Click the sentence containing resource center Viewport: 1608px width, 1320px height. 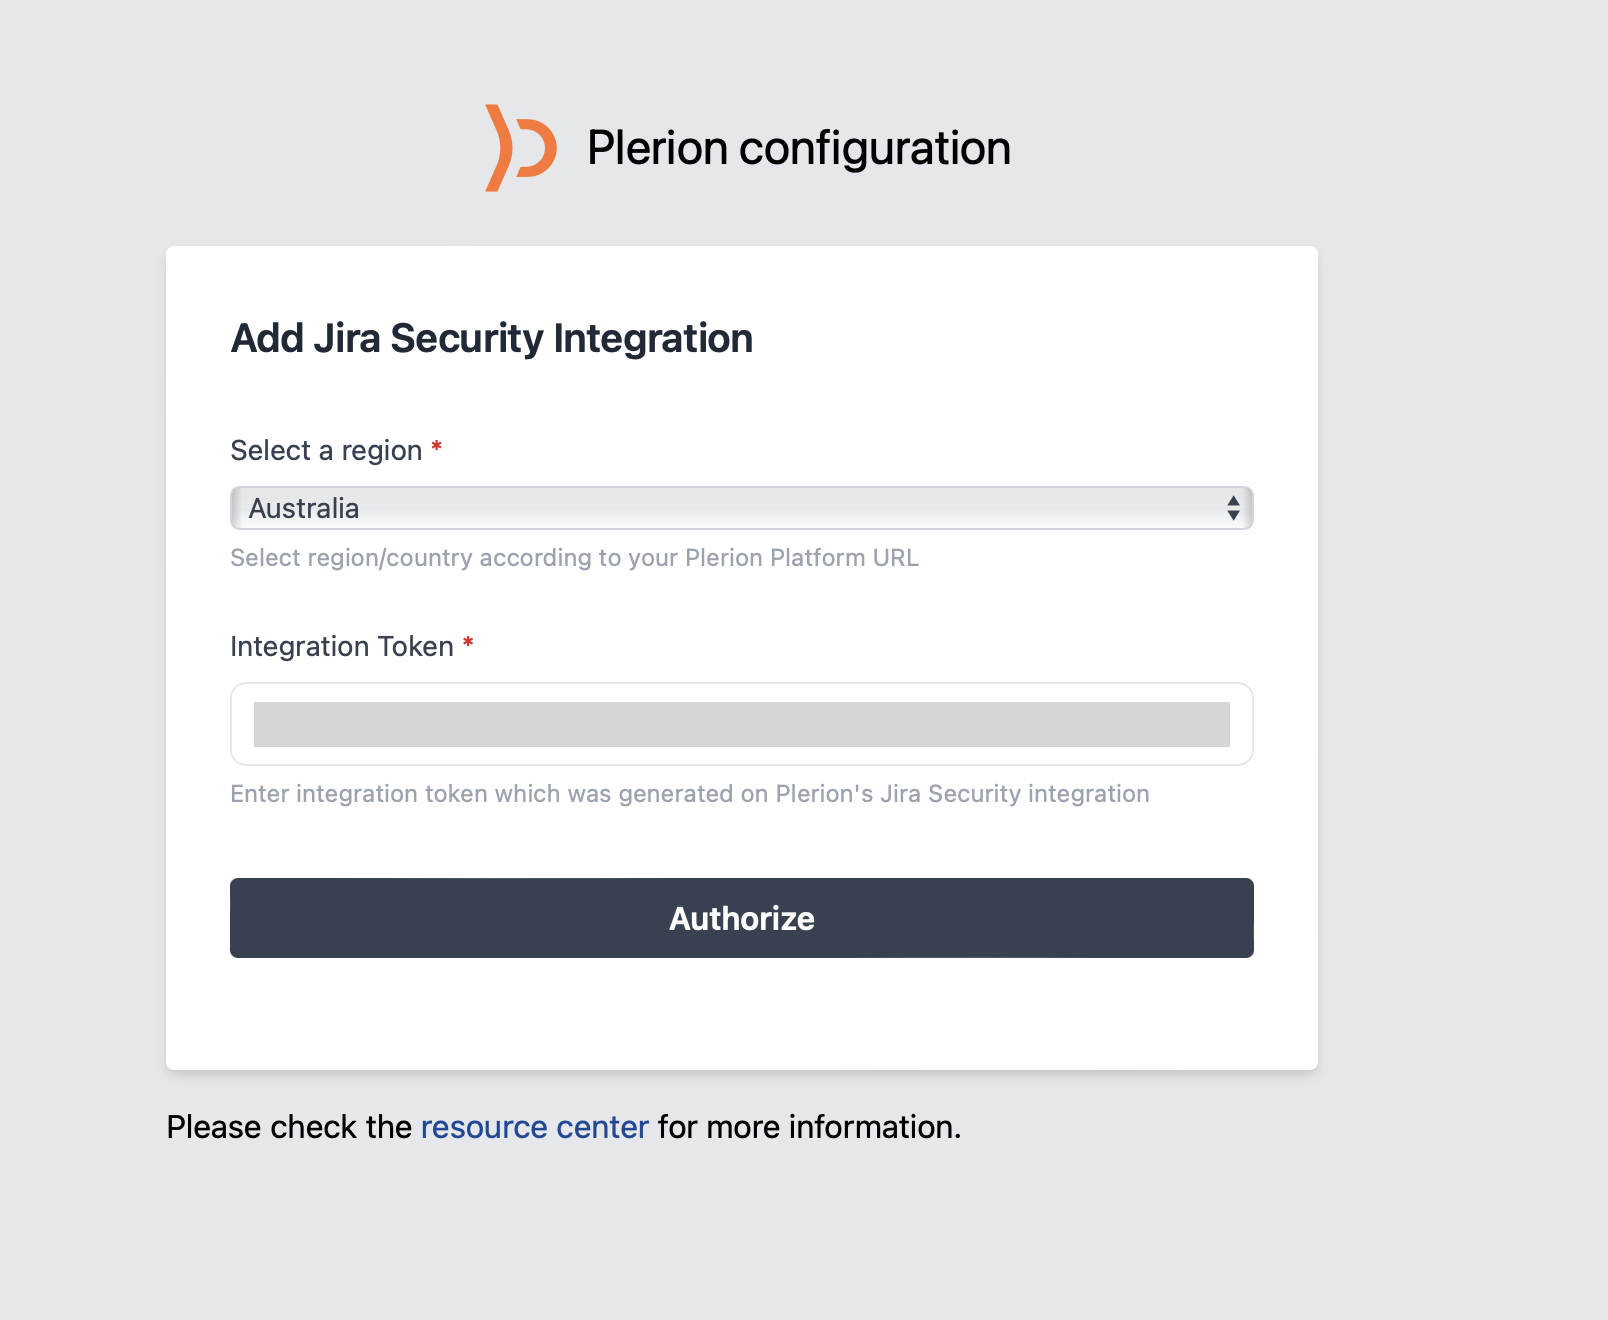point(564,1127)
